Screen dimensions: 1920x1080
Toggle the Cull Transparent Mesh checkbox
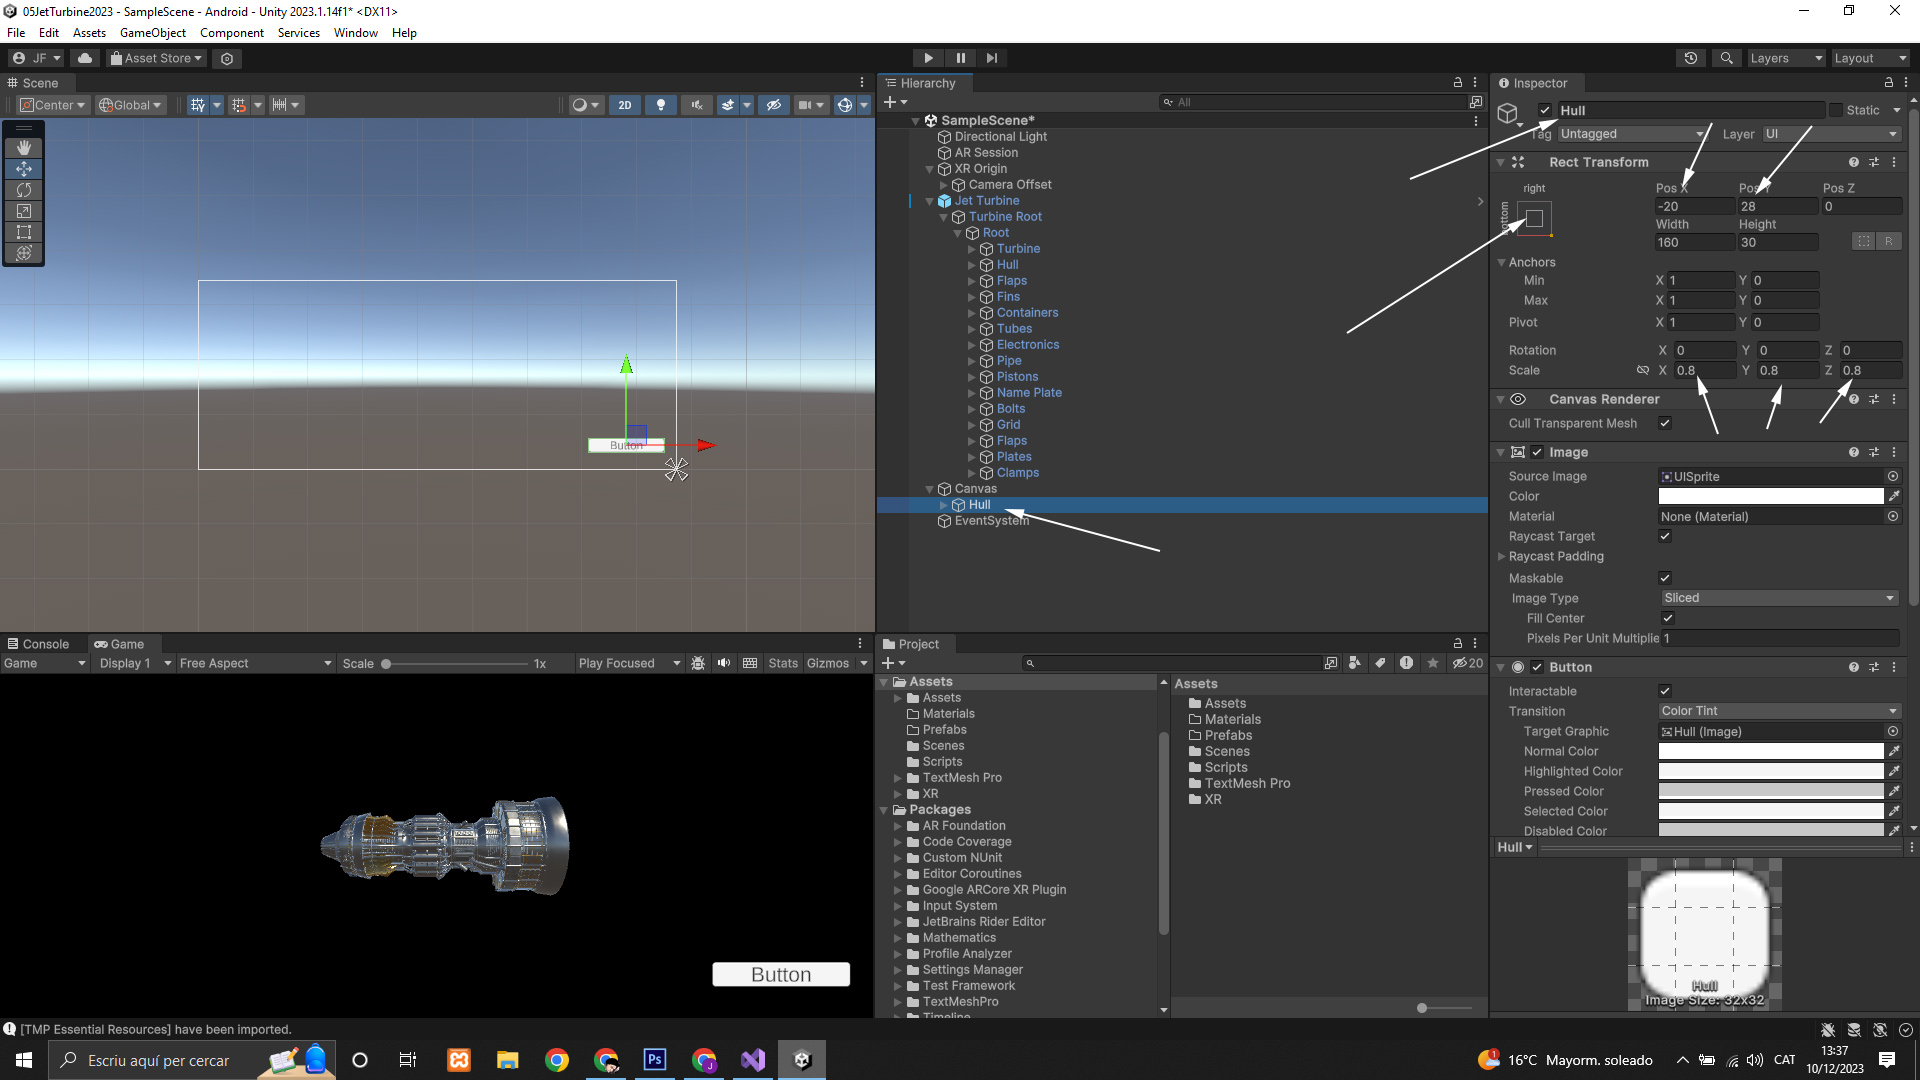coord(1665,423)
